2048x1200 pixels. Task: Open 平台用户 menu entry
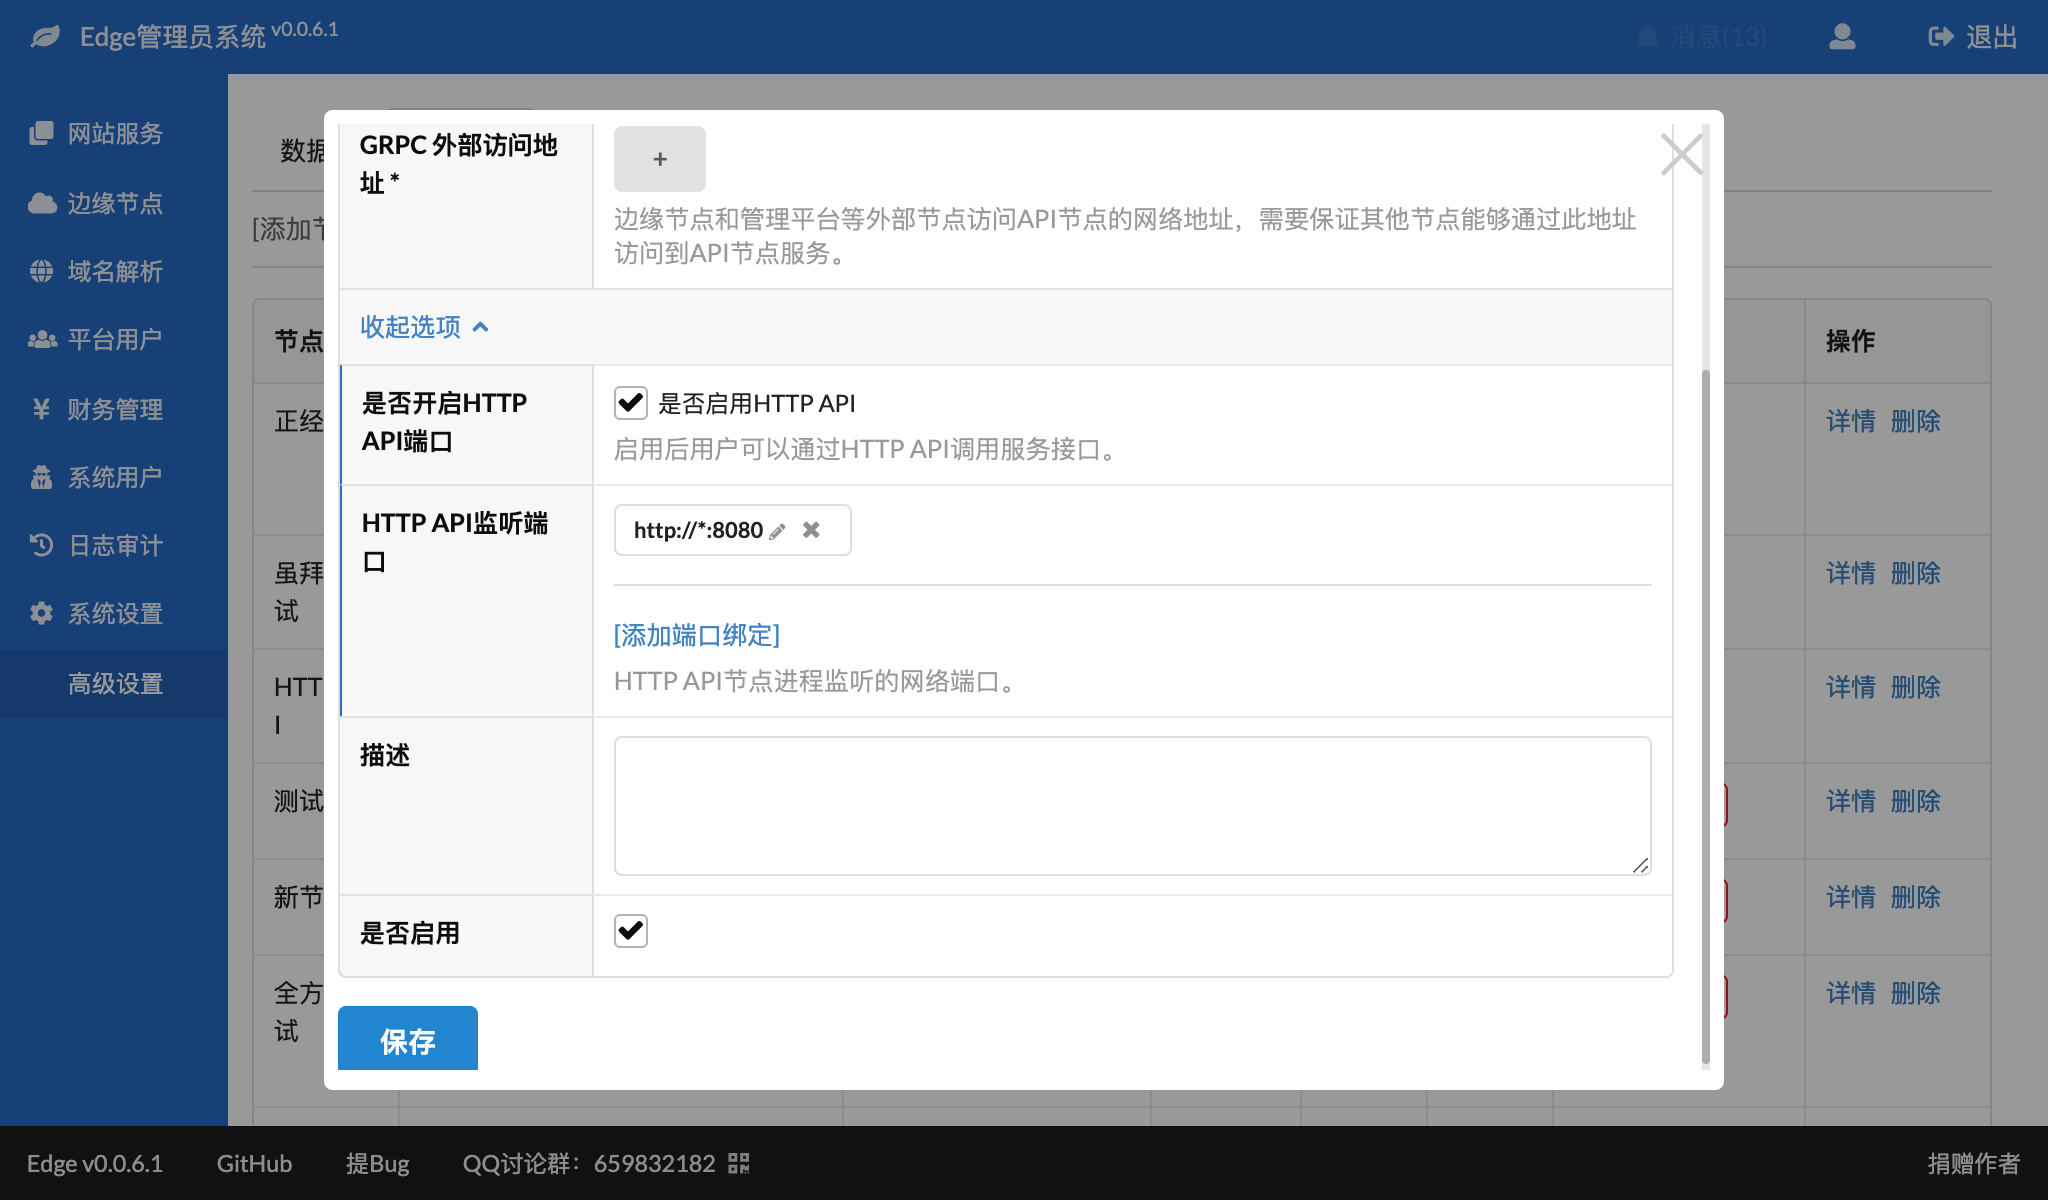click(114, 339)
